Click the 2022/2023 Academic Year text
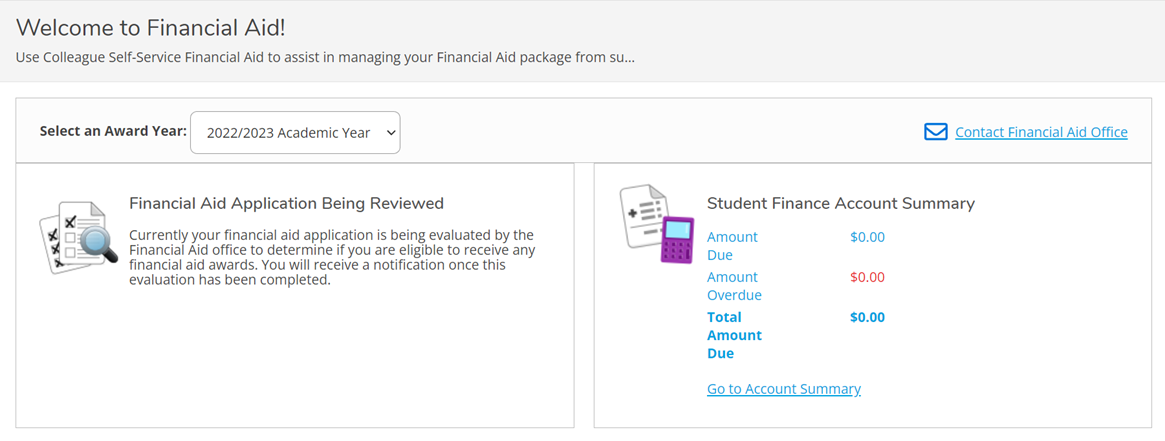1165x441 pixels. click(x=288, y=133)
